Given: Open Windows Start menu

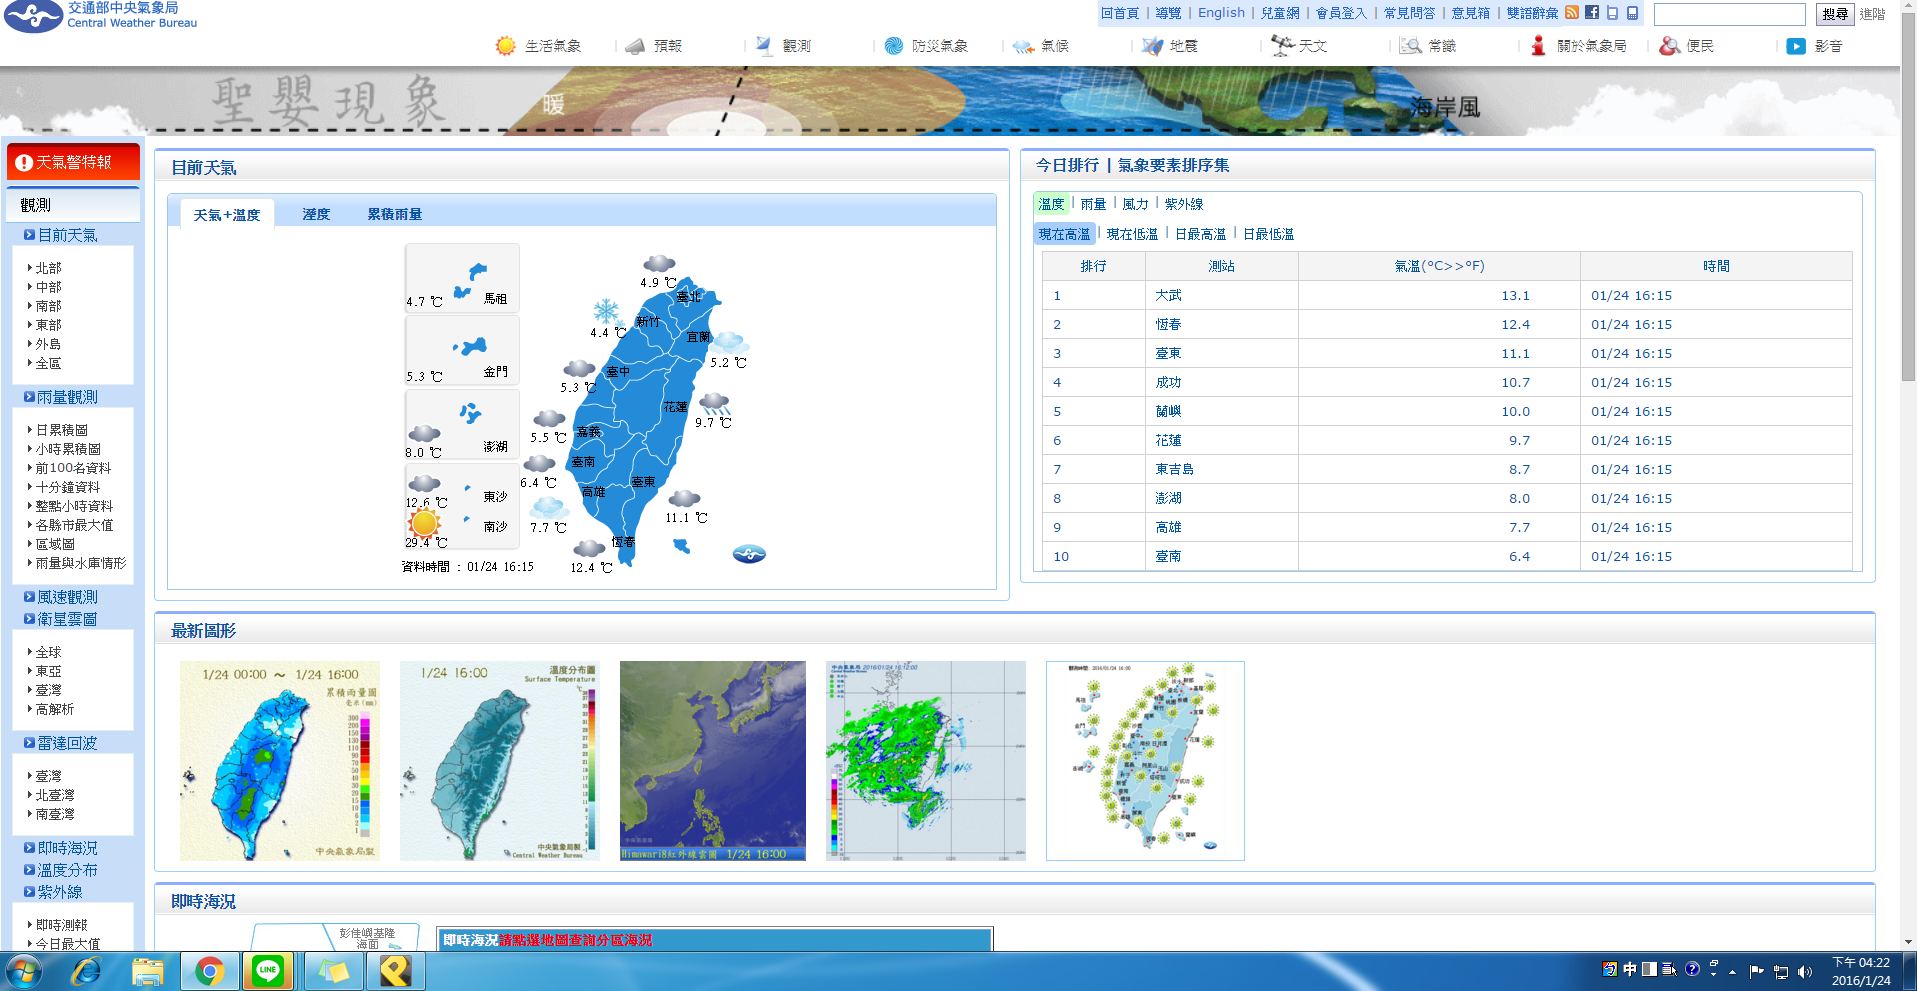Looking at the screenshot, I should tap(24, 971).
